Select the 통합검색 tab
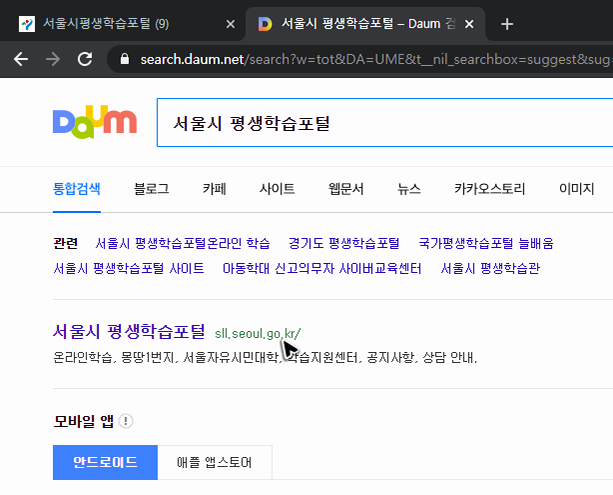 77,189
